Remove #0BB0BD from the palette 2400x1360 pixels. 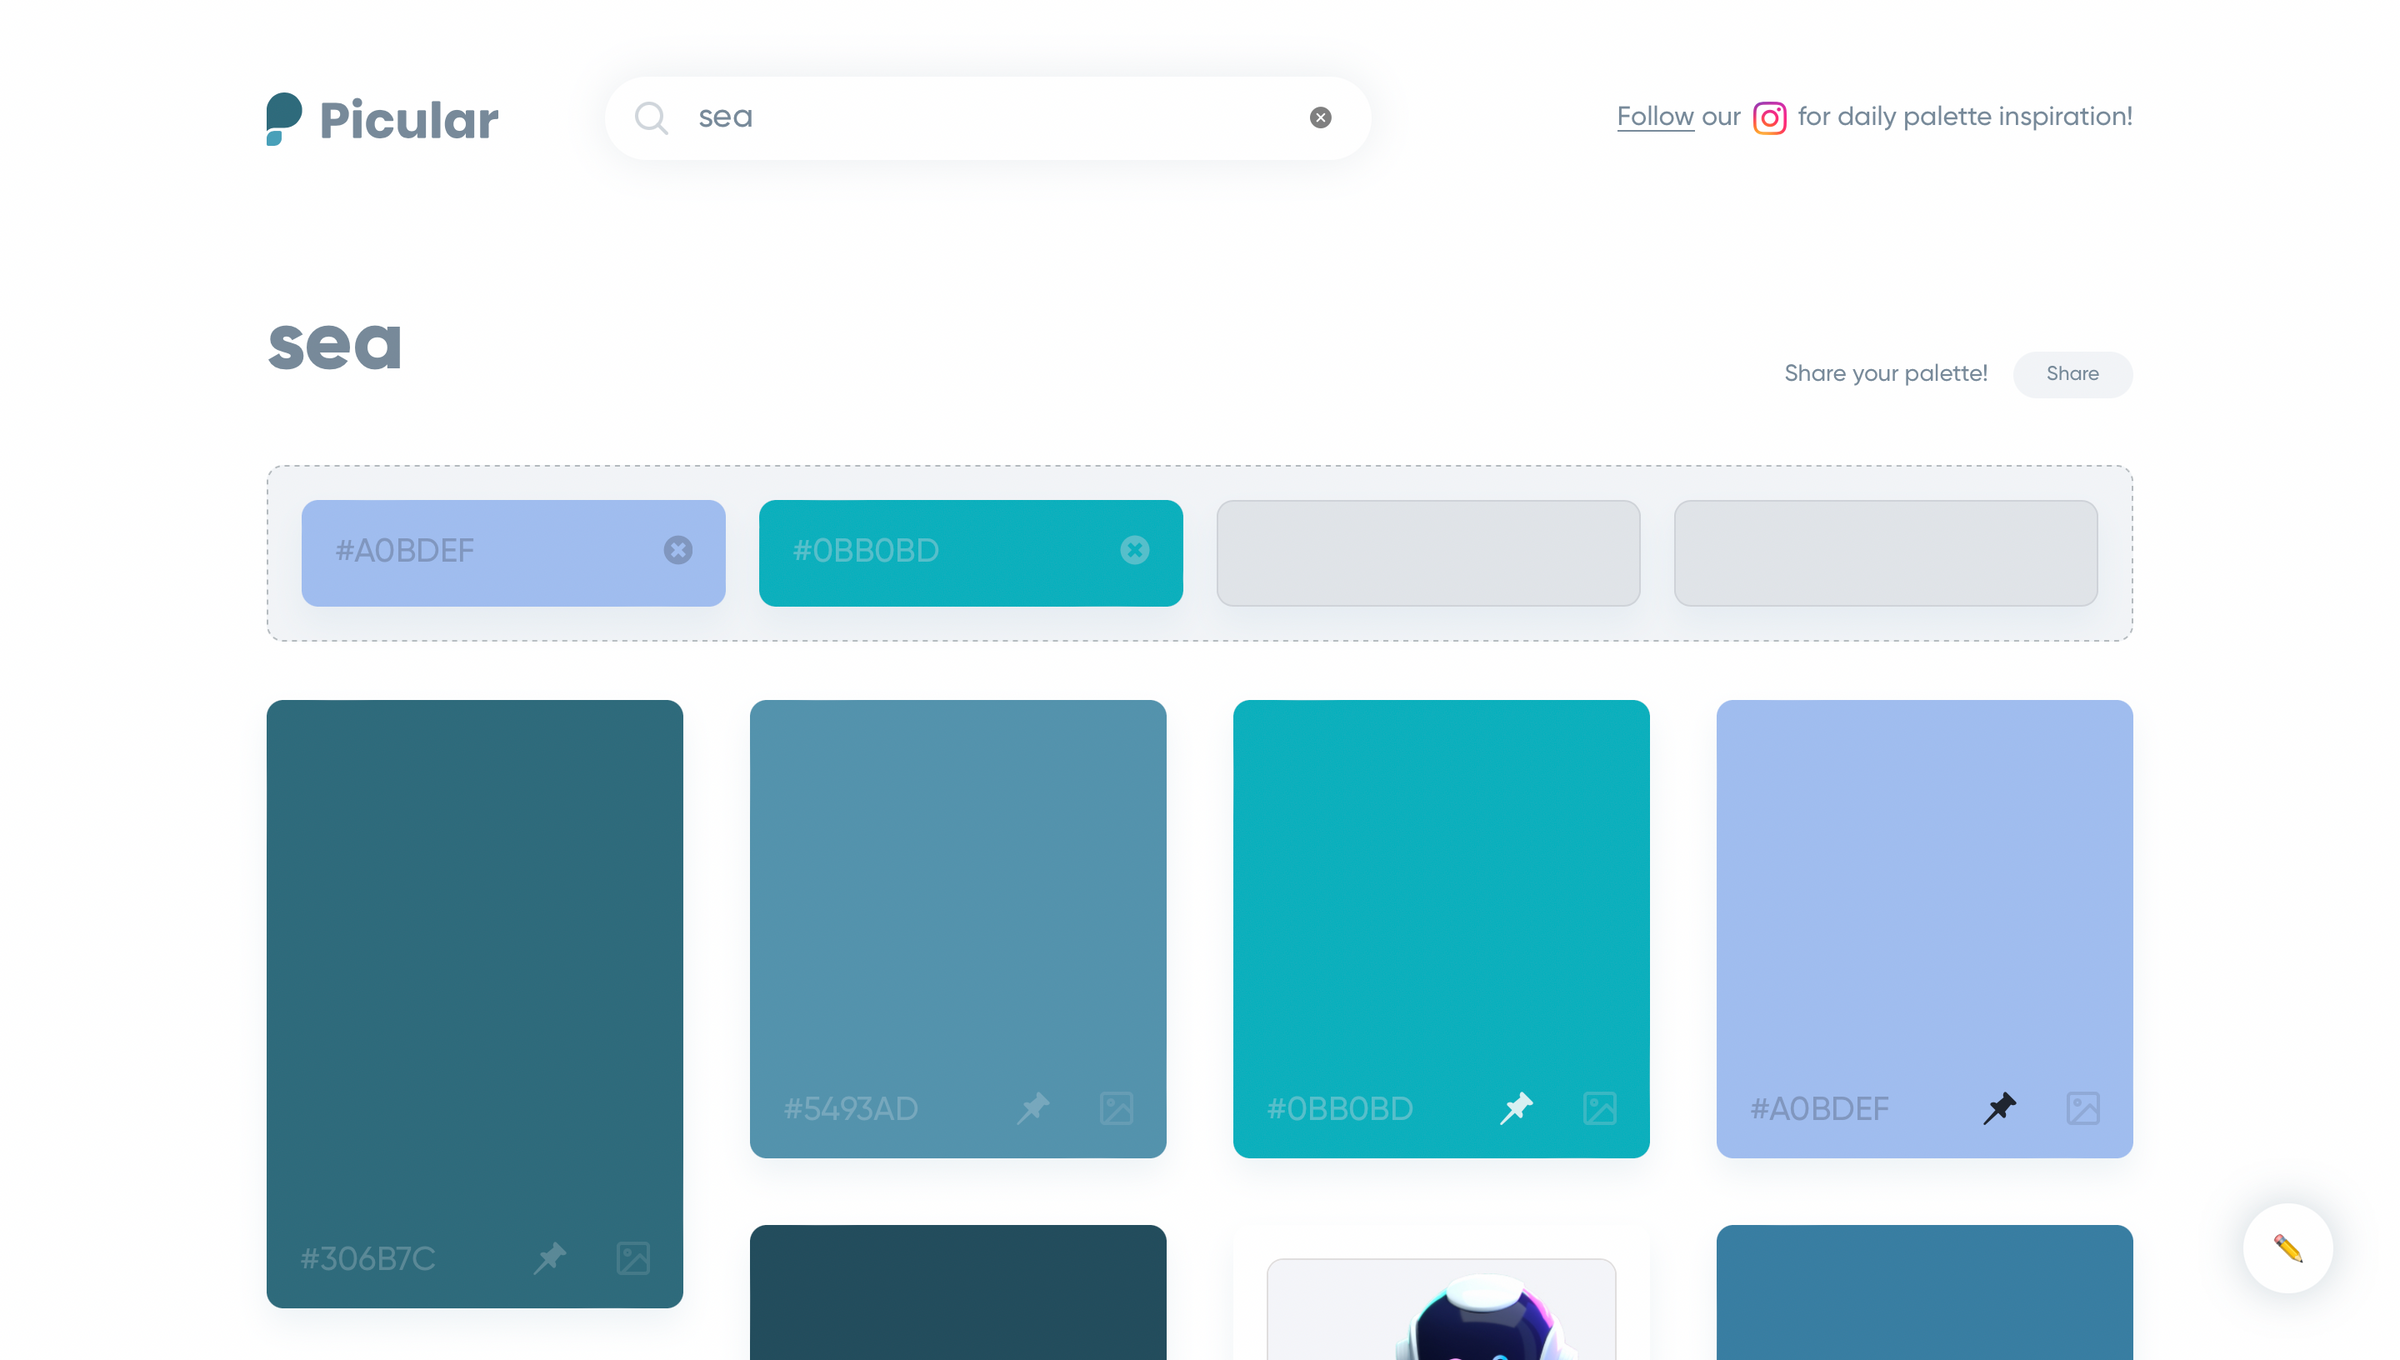point(1134,550)
